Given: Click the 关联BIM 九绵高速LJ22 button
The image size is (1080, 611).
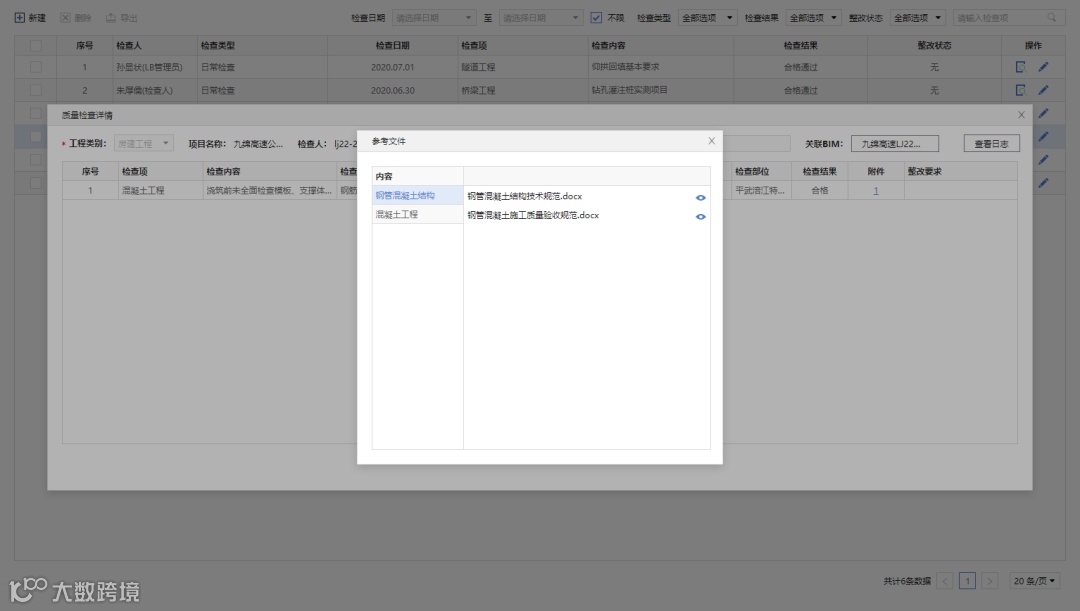Looking at the screenshot, I should coord(895,143).
